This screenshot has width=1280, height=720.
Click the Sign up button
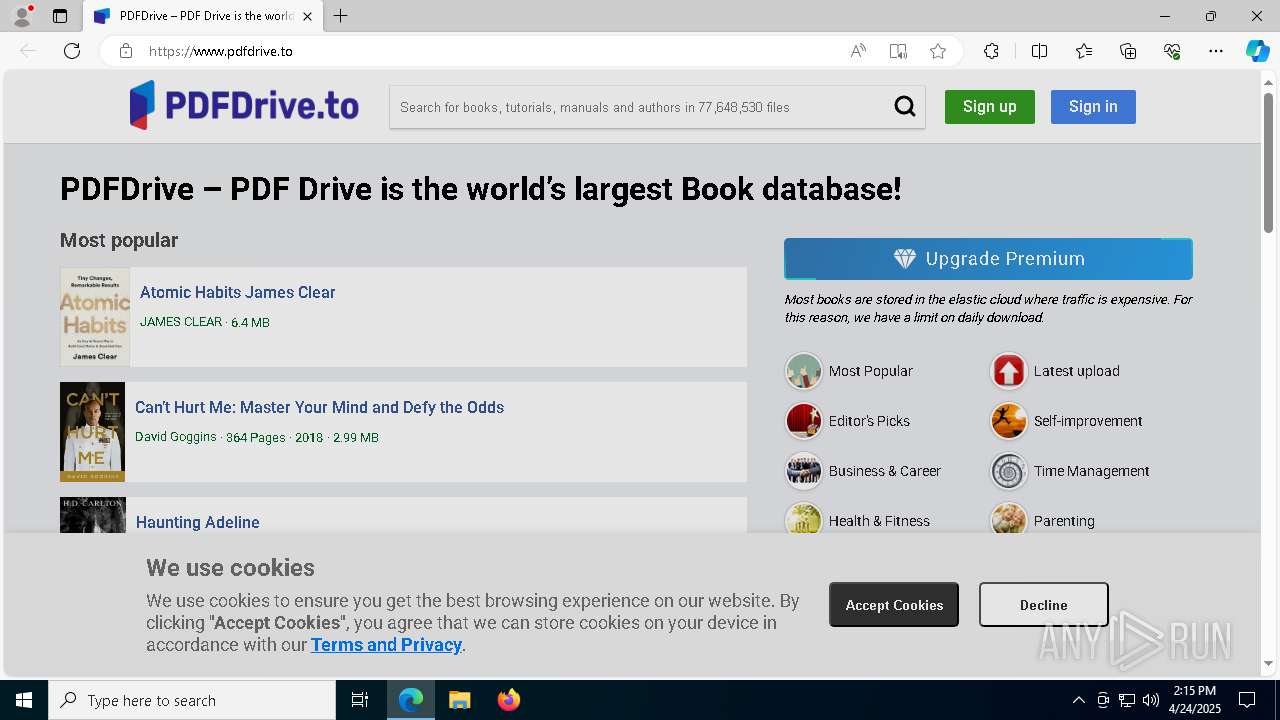point(990,107)
